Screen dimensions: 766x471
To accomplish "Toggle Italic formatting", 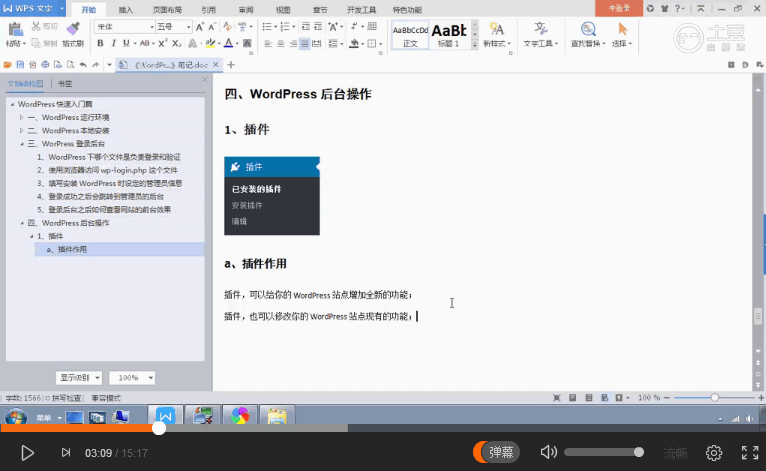I will coord(113,43).
